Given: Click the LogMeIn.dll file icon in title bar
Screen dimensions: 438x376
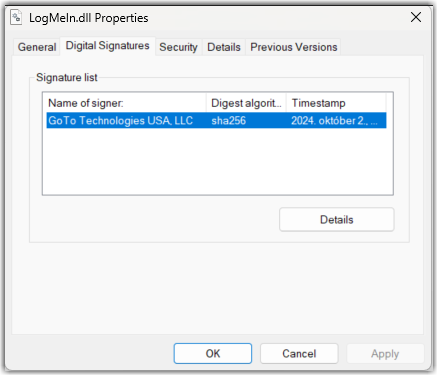Looking at the screenshot, I should pos(16,17).
